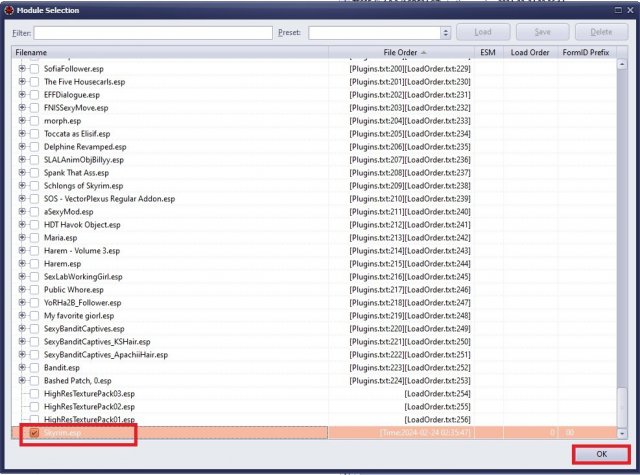The height and width of the screenshot is (475, 640).
Task: Open the Preset dropdown list
Action: [x=445, y=33]
